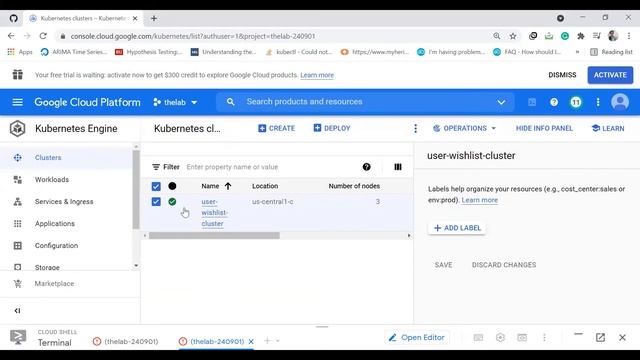This screenshot has height=360, width=640.
Task: Click the DEPLOY button
Action: click(332, 128)
